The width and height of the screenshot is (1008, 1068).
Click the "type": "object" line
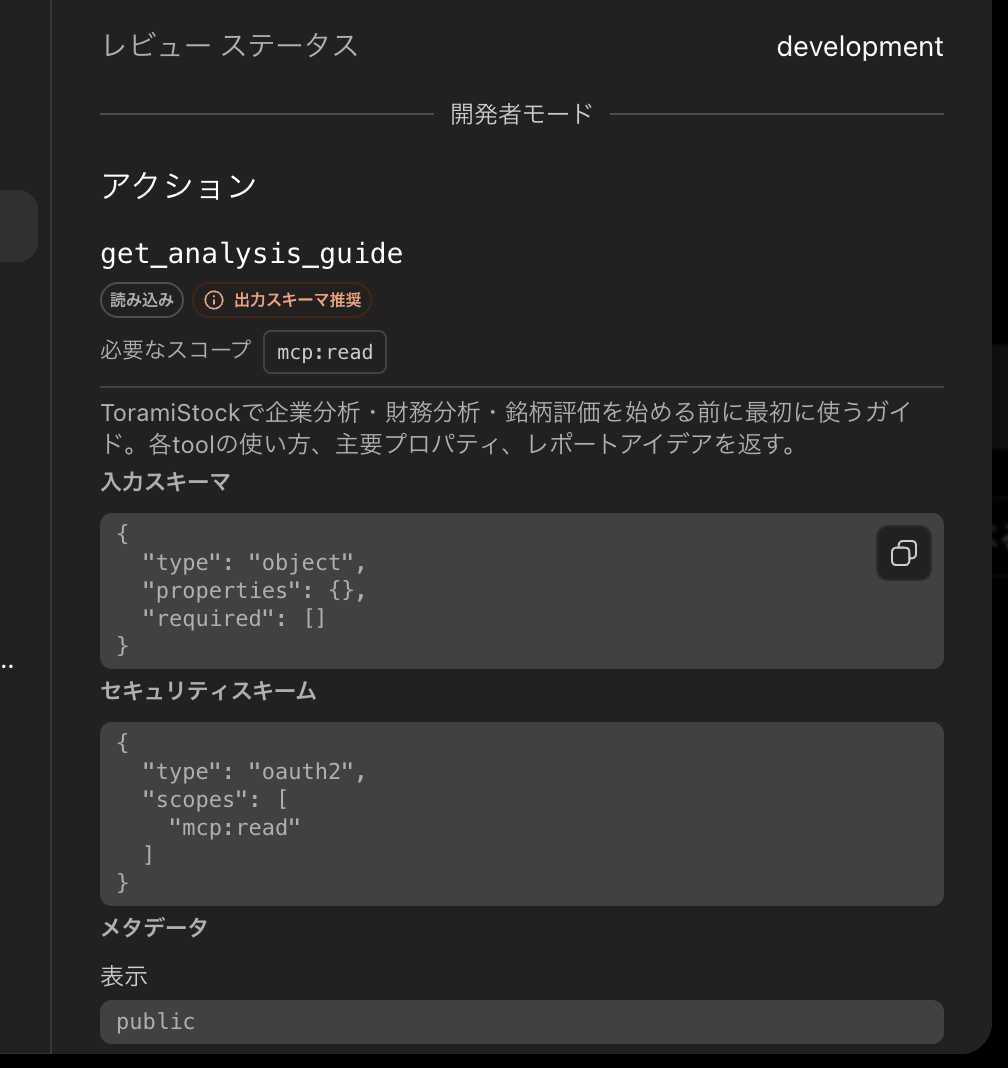(254, 563)
